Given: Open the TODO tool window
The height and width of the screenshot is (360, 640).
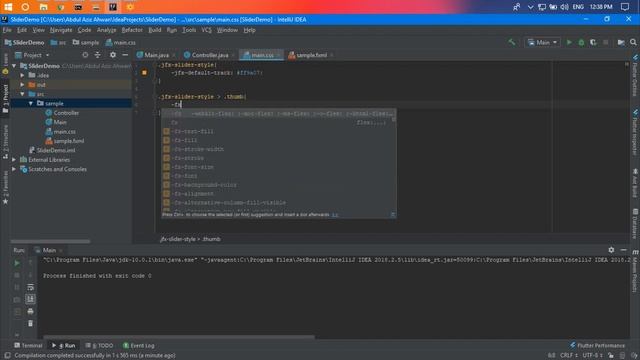Looking at the screenshot, I should (99, 345).
